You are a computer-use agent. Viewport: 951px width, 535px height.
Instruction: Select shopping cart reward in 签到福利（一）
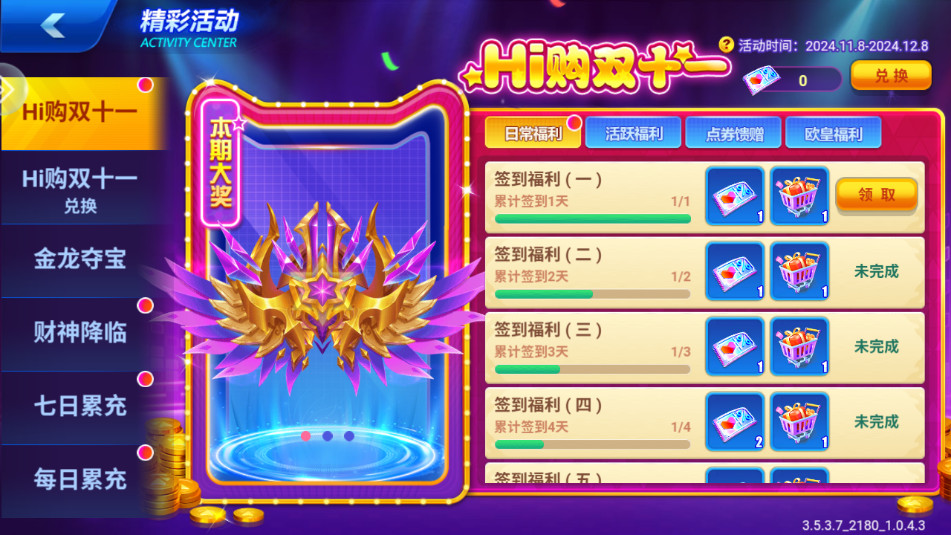pos(799,195)
